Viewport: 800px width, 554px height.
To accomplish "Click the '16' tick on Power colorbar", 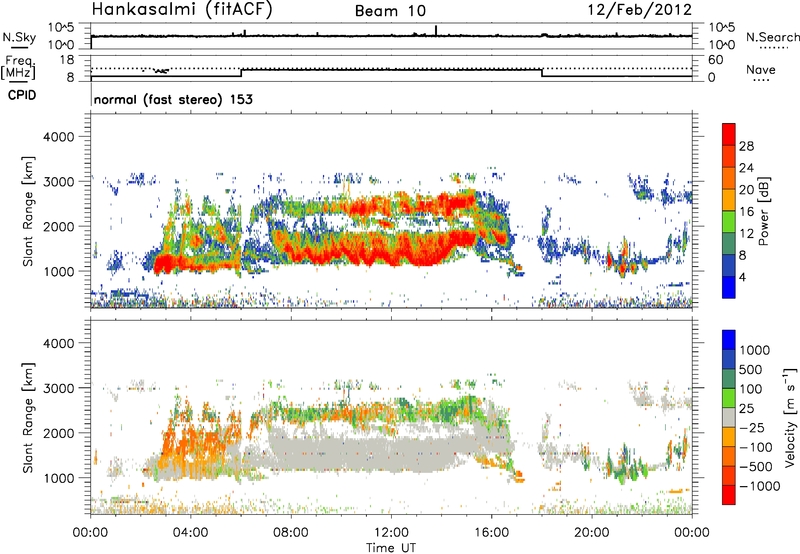I will [x=746, y=212].
